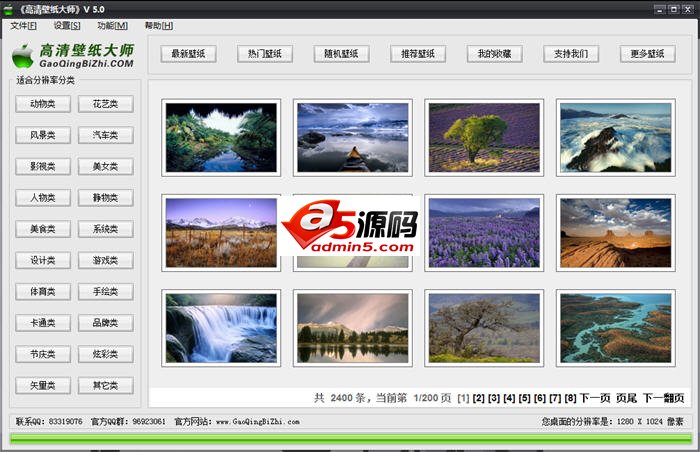Image resolution: width=700 pixels, height=452 pixels.
Task: Choose the 风景类 category
Action: tap(43, 135)
